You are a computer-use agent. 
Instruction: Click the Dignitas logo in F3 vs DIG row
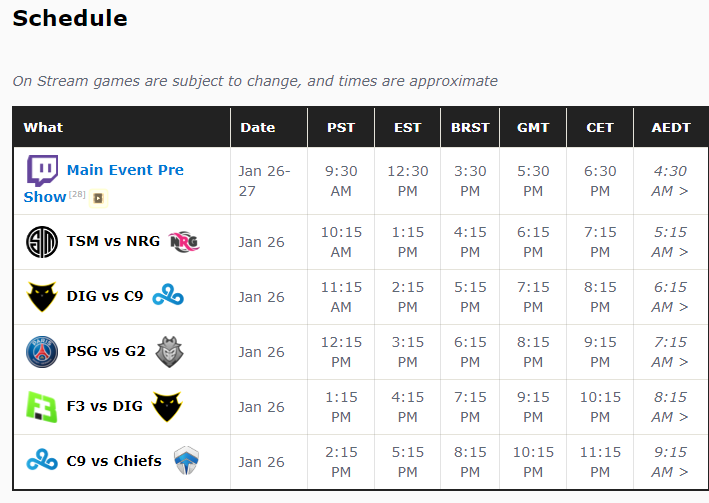[x=167, y=407]
